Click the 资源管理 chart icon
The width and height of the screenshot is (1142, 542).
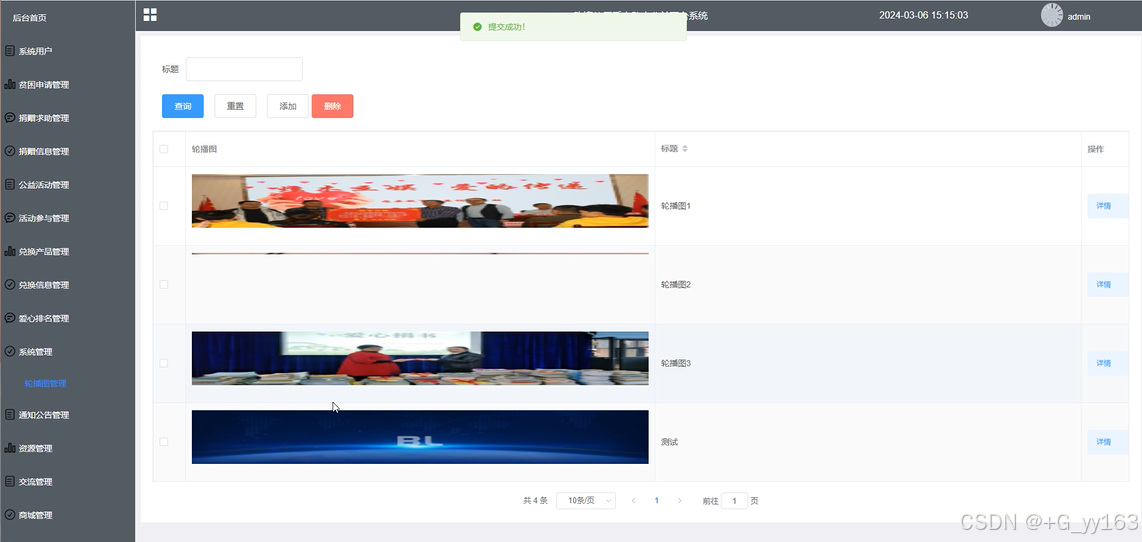pos(9,448)
